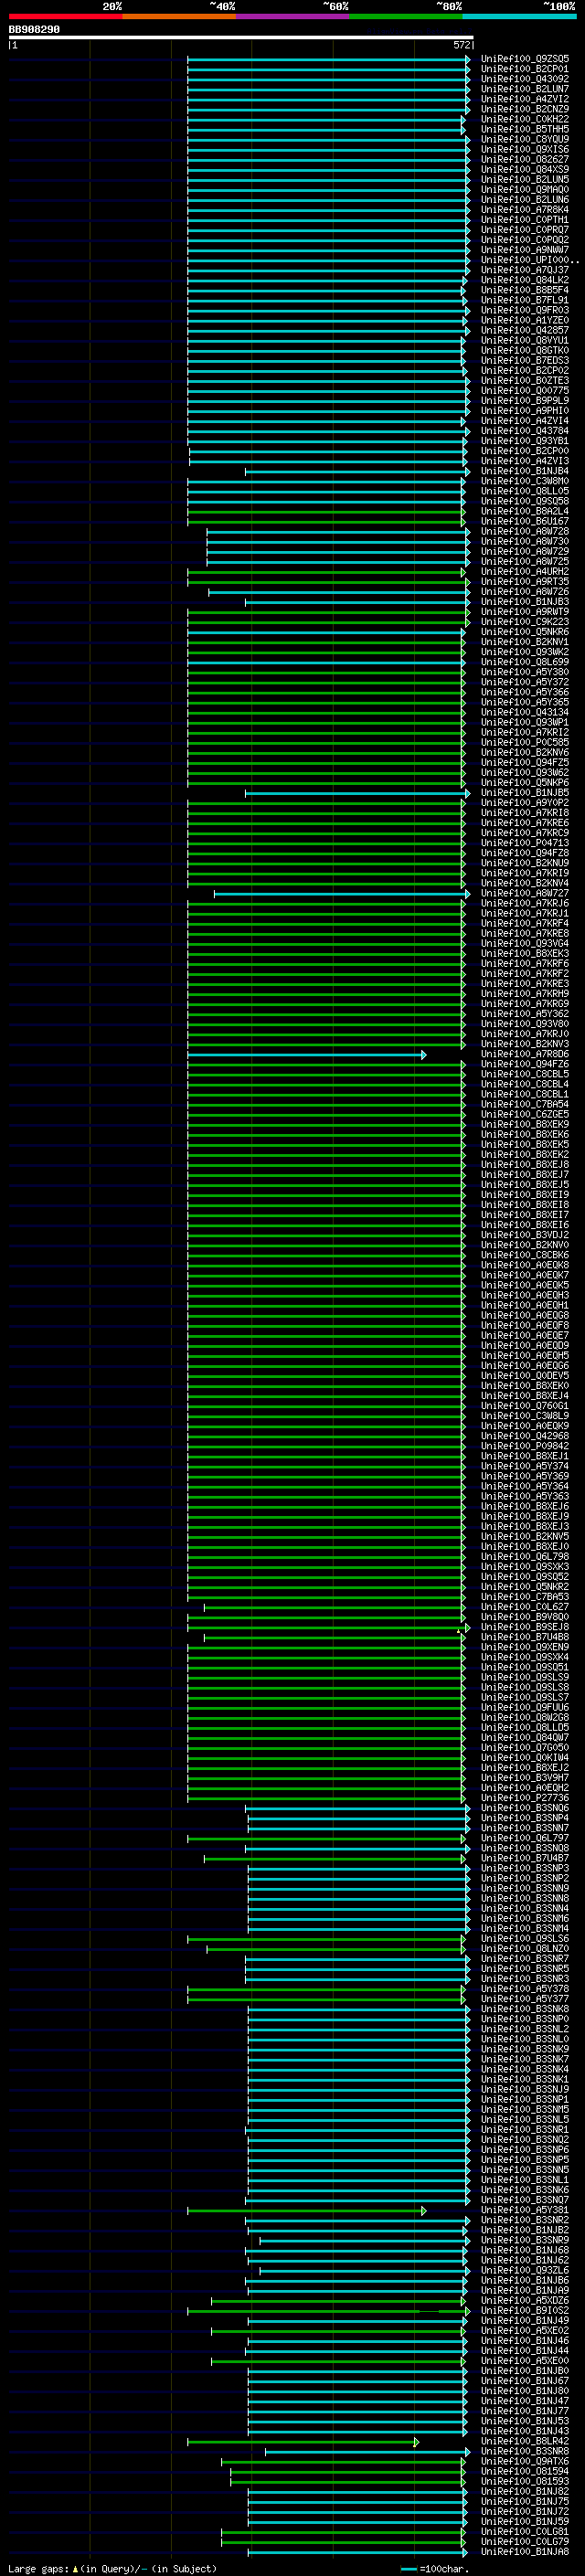Click the '=100char.' scale label

click(444, 2568)
